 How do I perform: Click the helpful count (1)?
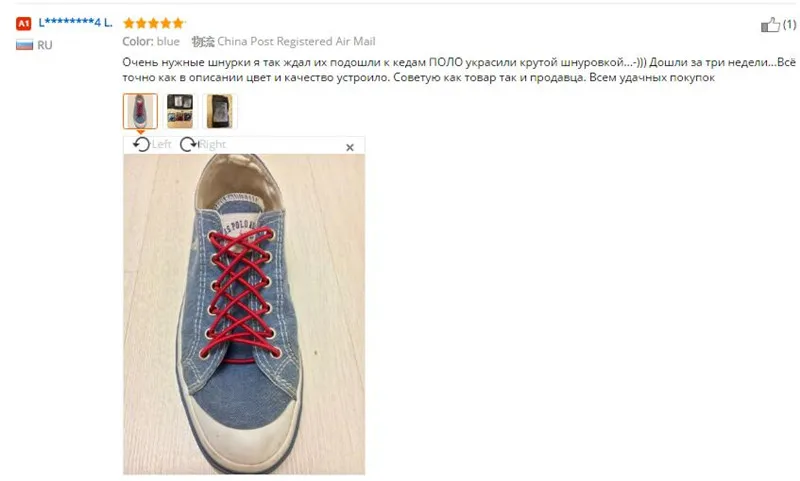tap(789, 24)
